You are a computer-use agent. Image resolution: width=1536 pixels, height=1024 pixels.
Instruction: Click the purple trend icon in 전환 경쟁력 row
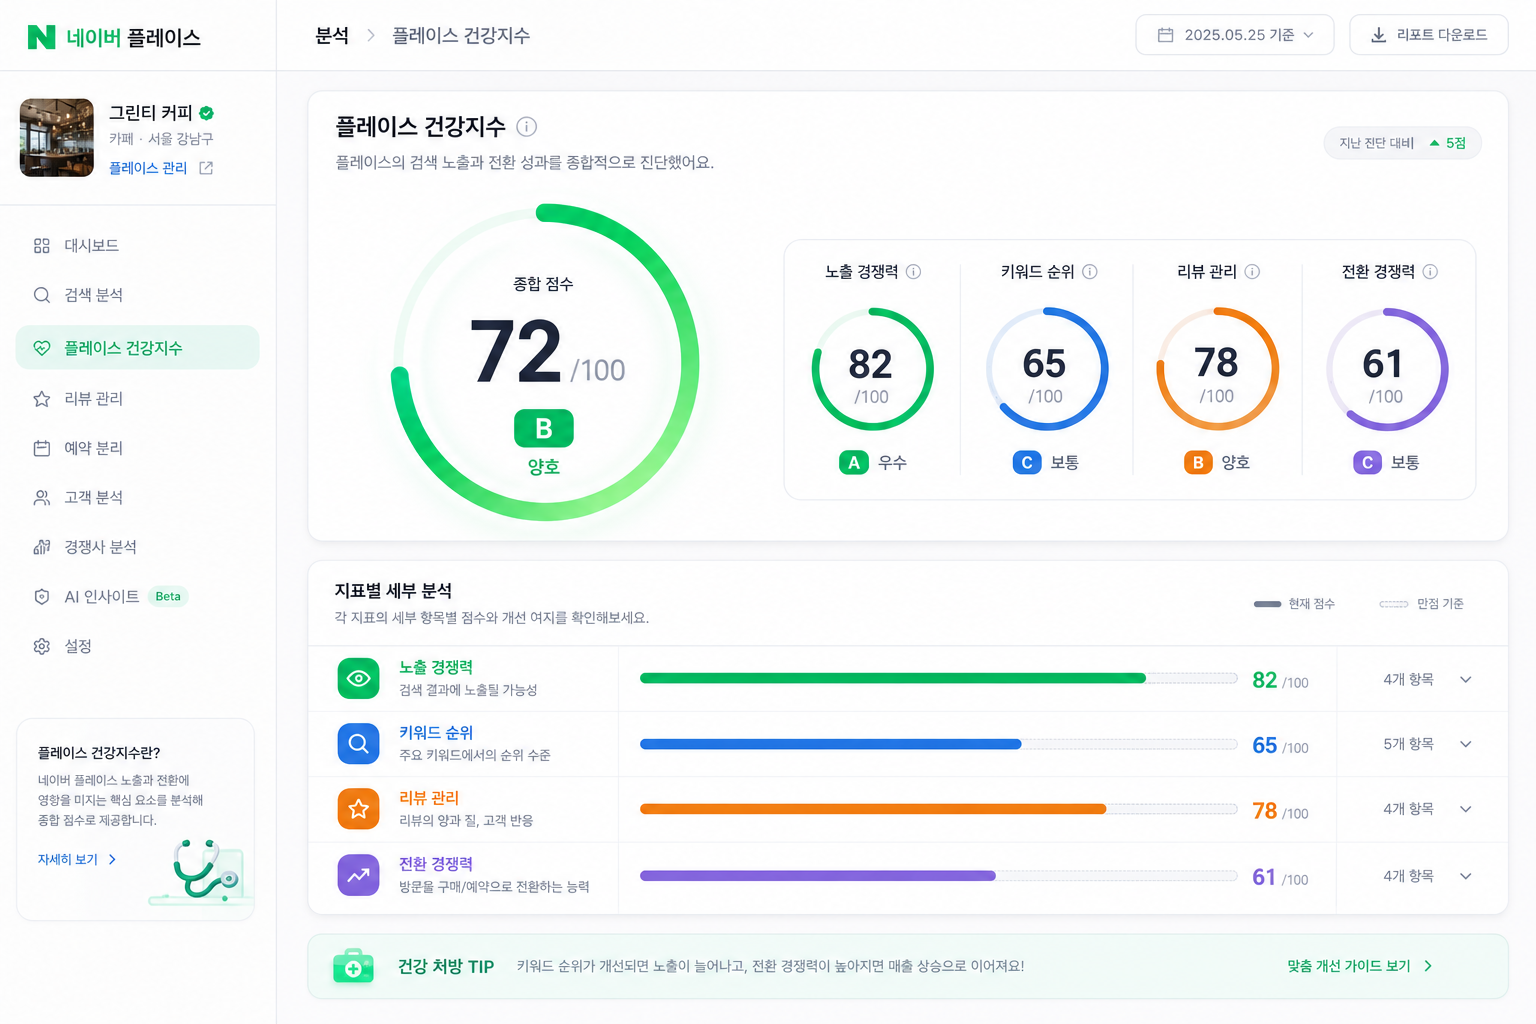coord(359,875)
